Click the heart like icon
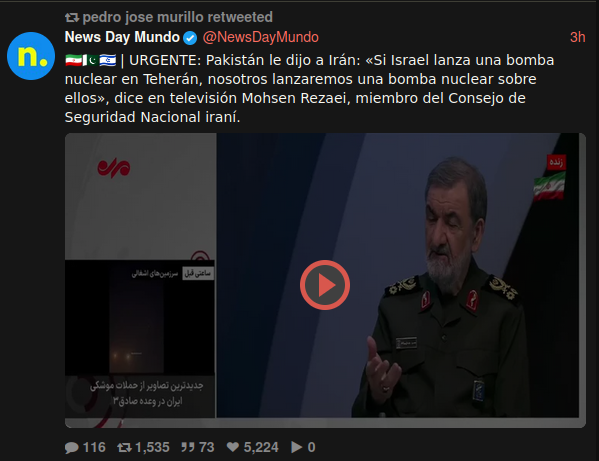The height and width of the screenshot is (461, 599). click(233, 447)
